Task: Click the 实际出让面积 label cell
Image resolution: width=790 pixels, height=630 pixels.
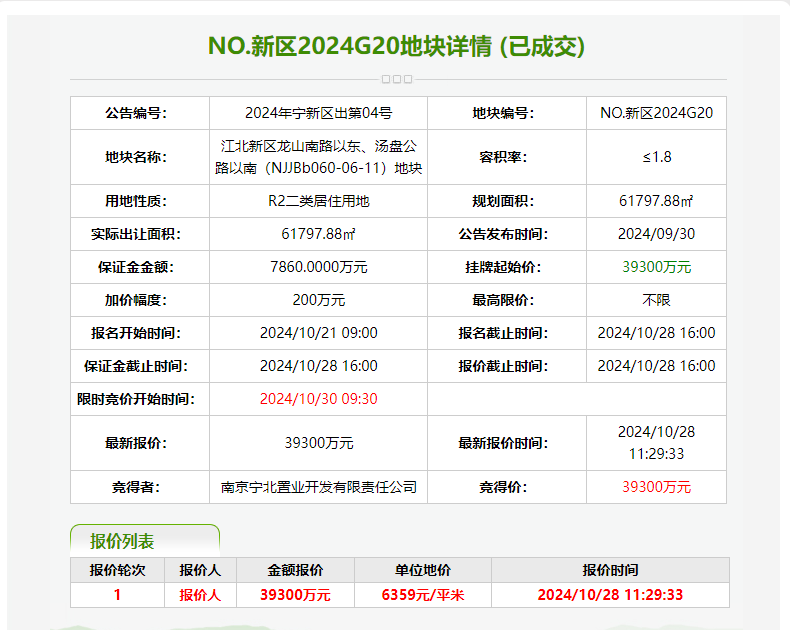Action: [140, 234]
